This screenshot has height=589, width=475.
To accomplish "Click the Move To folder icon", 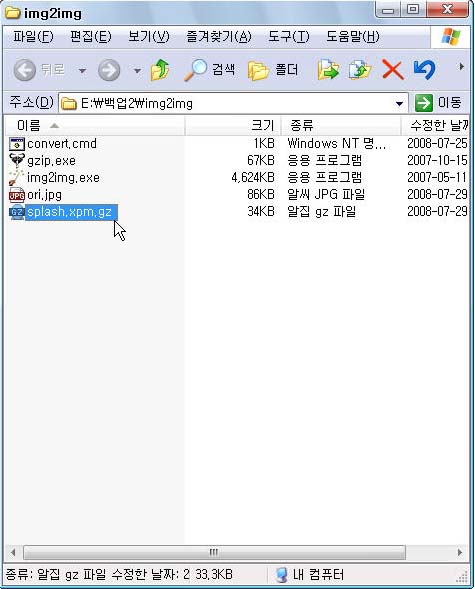I will (329, 69).
